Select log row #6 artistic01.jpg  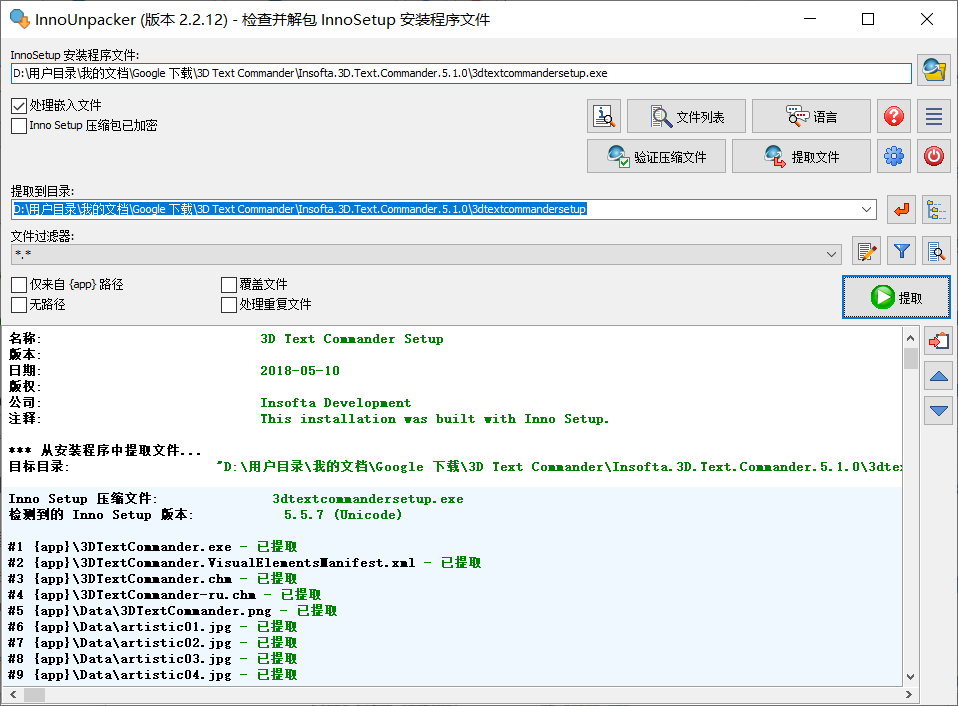pos(153,627)
